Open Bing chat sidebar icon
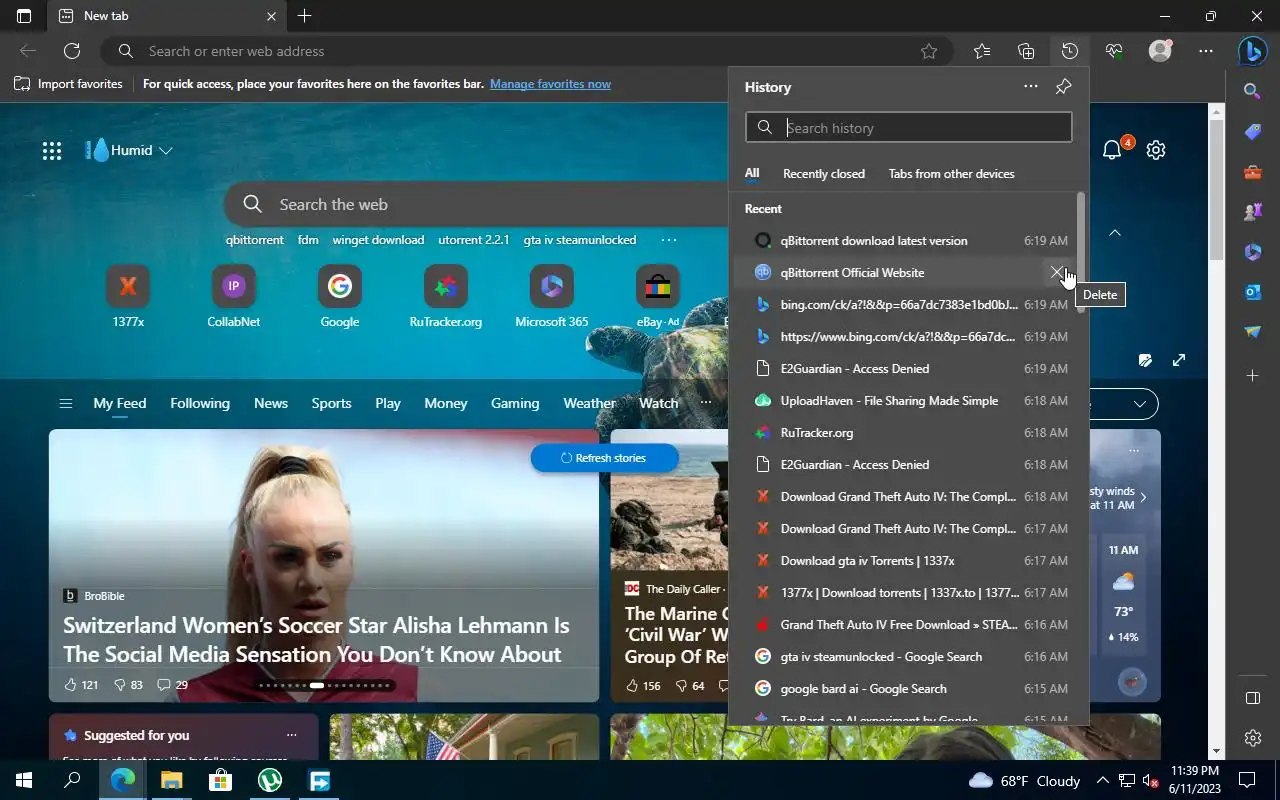Viewport: 1280px width, 800px height. pyautogui.click(x=1252, y=51)
